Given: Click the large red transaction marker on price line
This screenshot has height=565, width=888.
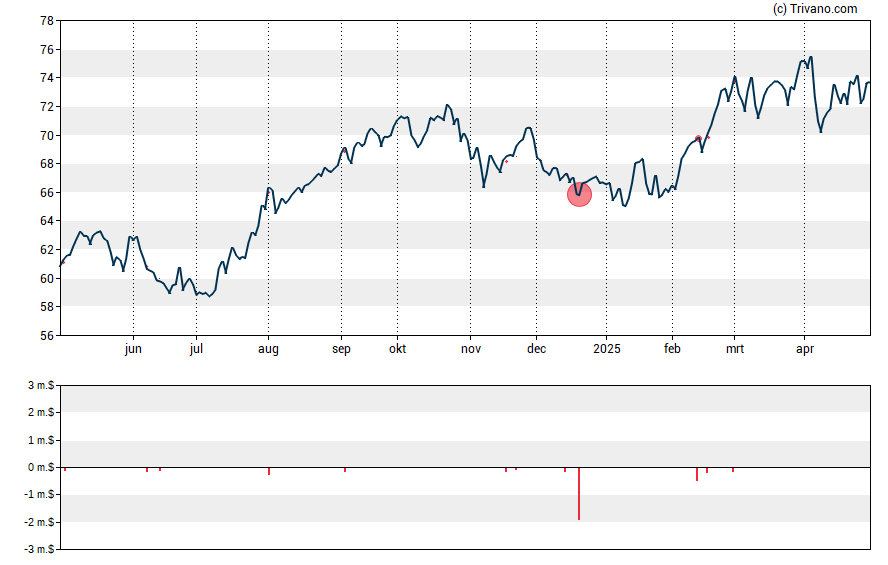Looking at the screenshot, I should click(x=579, y=194).
